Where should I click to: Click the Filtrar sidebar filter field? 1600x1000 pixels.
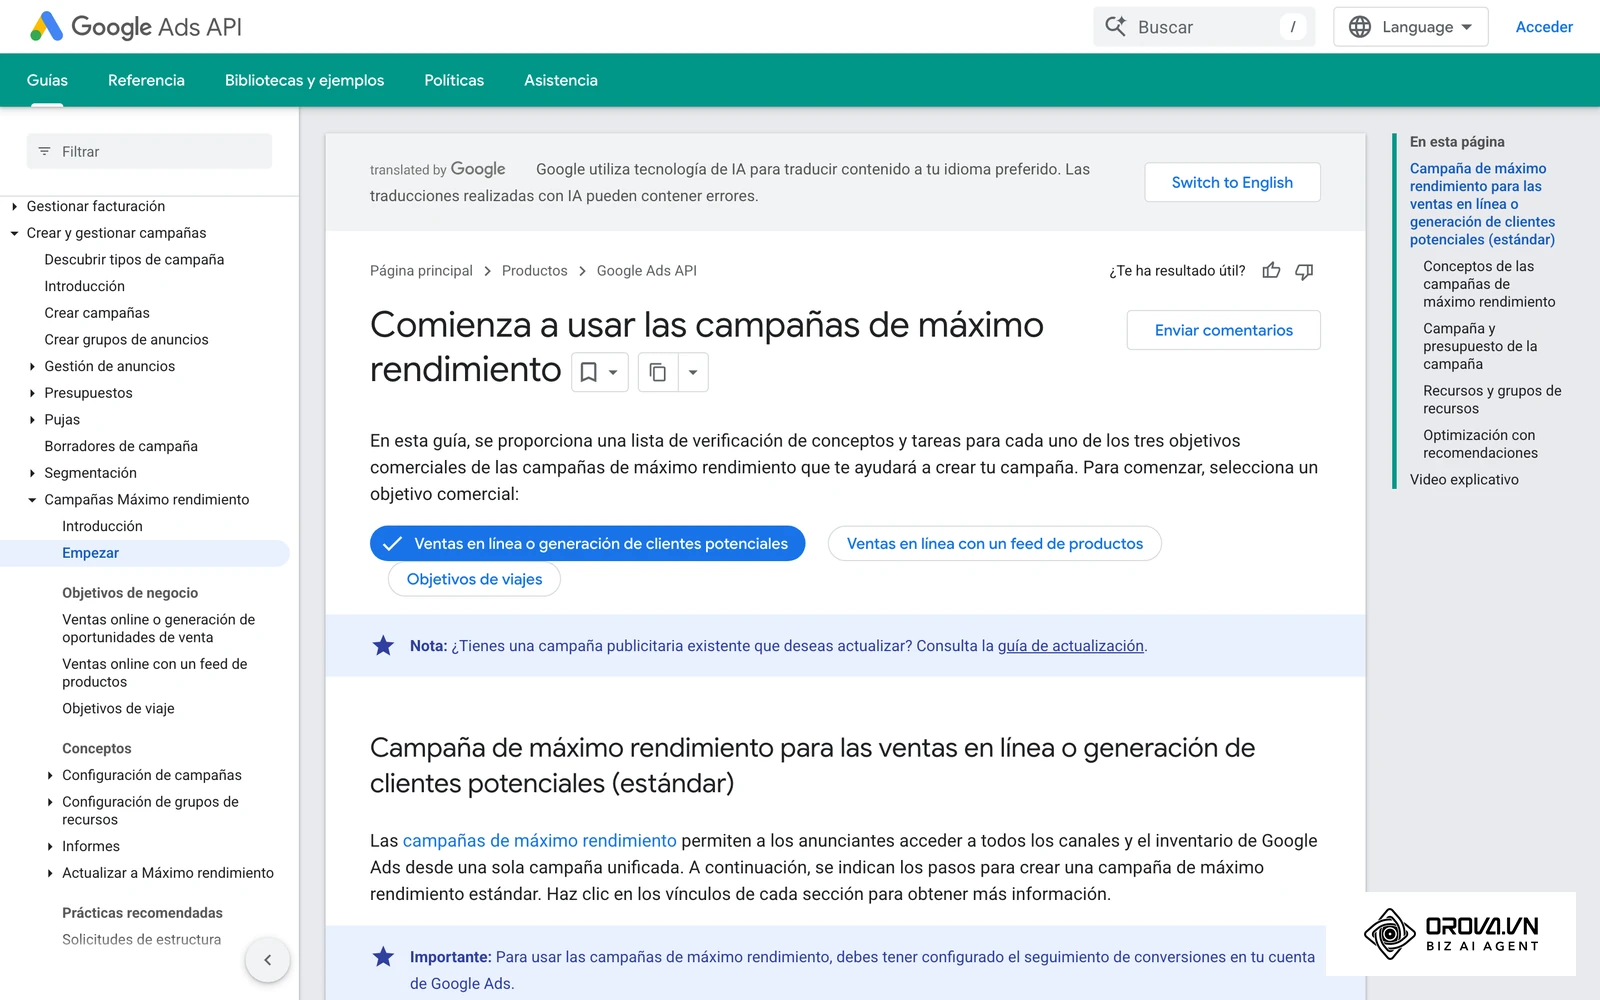pos(149,151)
